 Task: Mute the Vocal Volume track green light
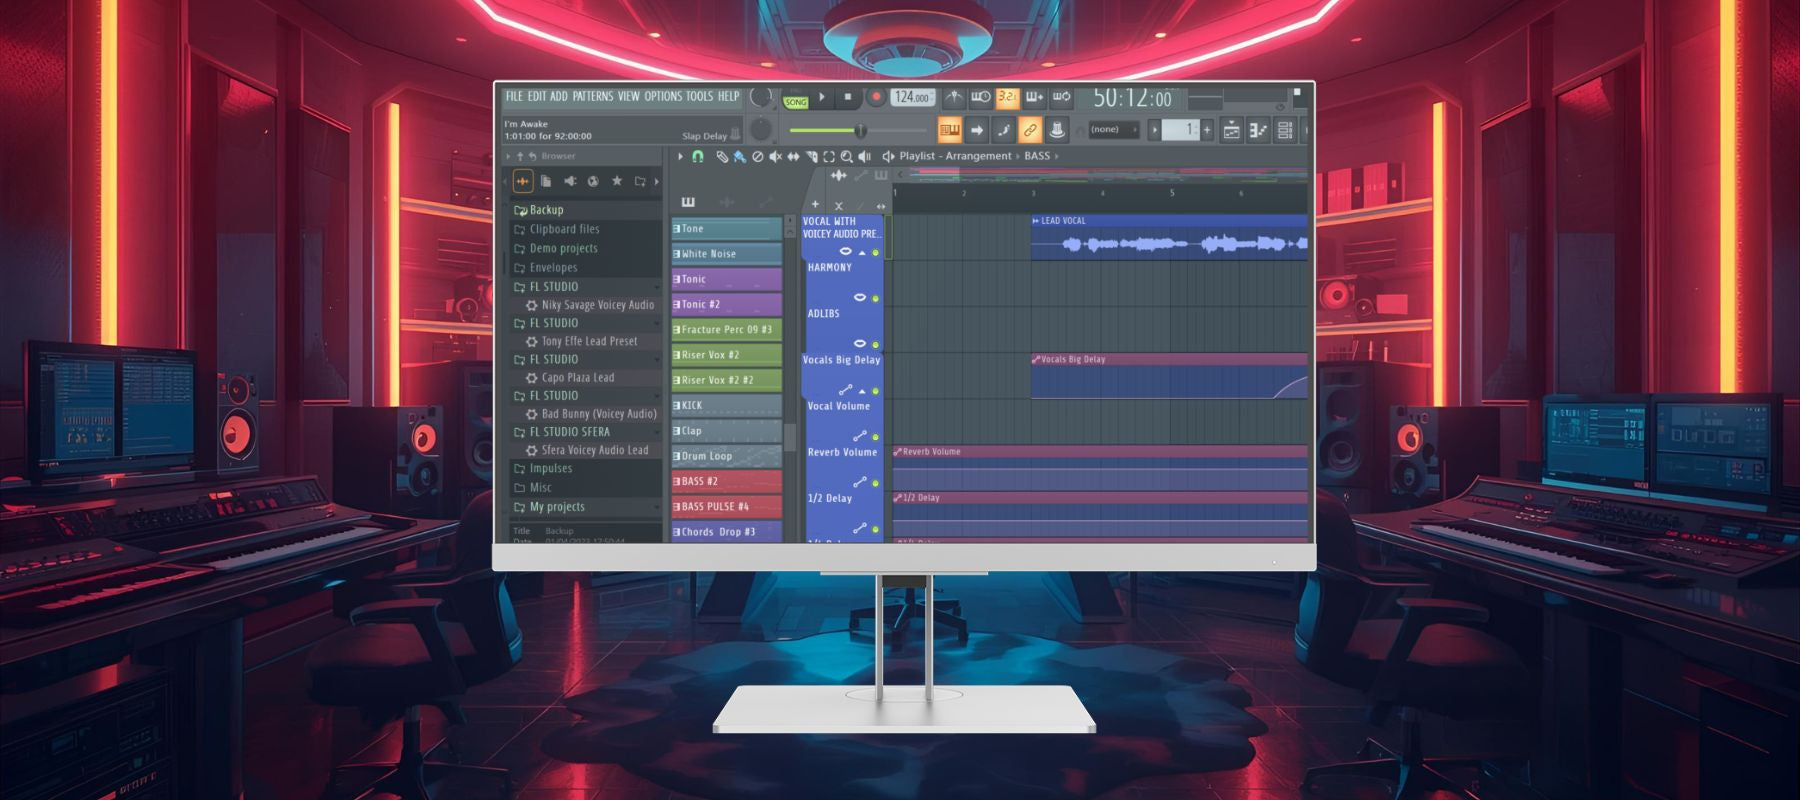[875, 437]
